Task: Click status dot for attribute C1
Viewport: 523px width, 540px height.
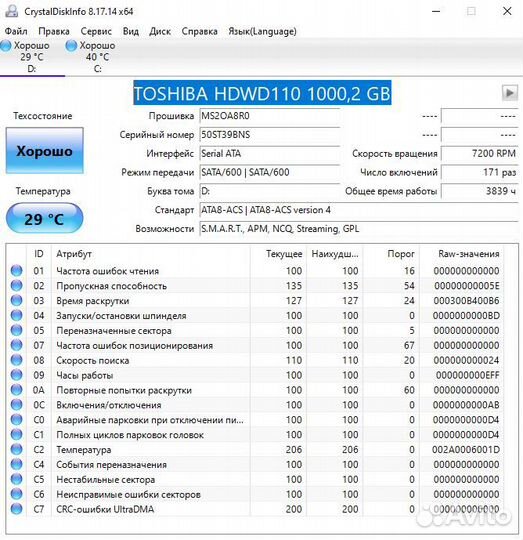Action: click(x=16, y=435)
